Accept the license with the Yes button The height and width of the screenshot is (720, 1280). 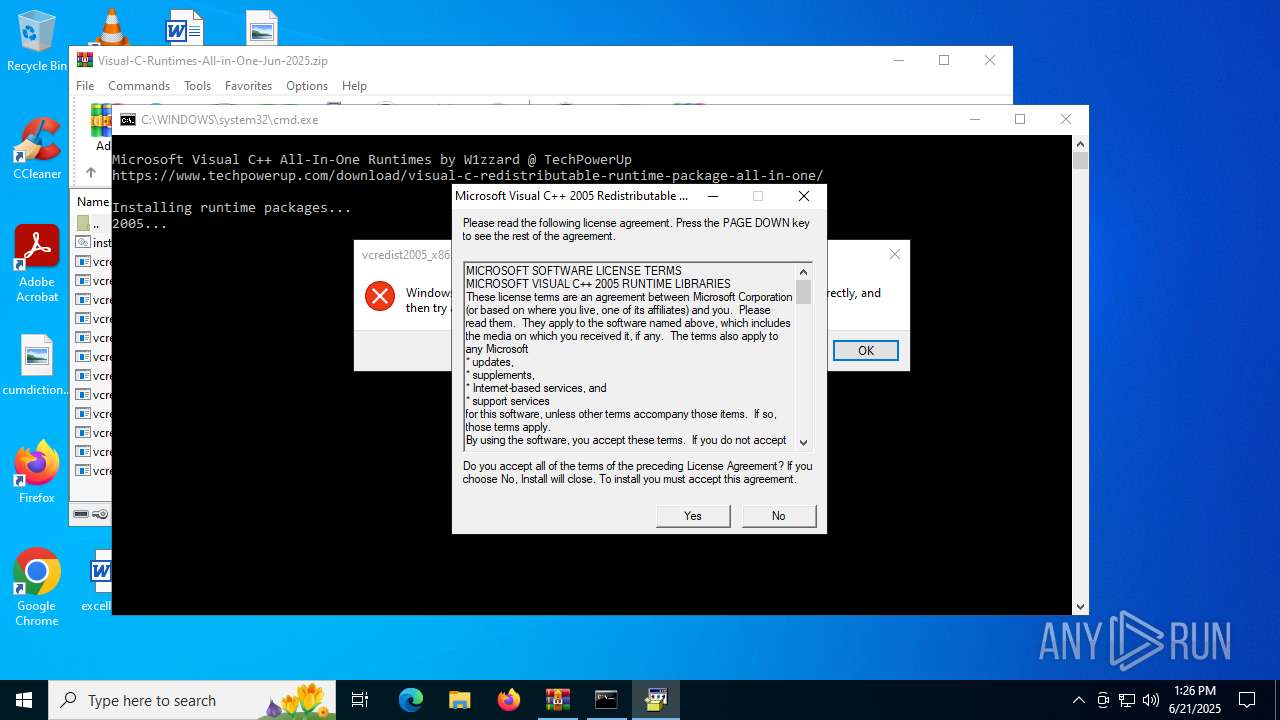(x=693, y=516)
